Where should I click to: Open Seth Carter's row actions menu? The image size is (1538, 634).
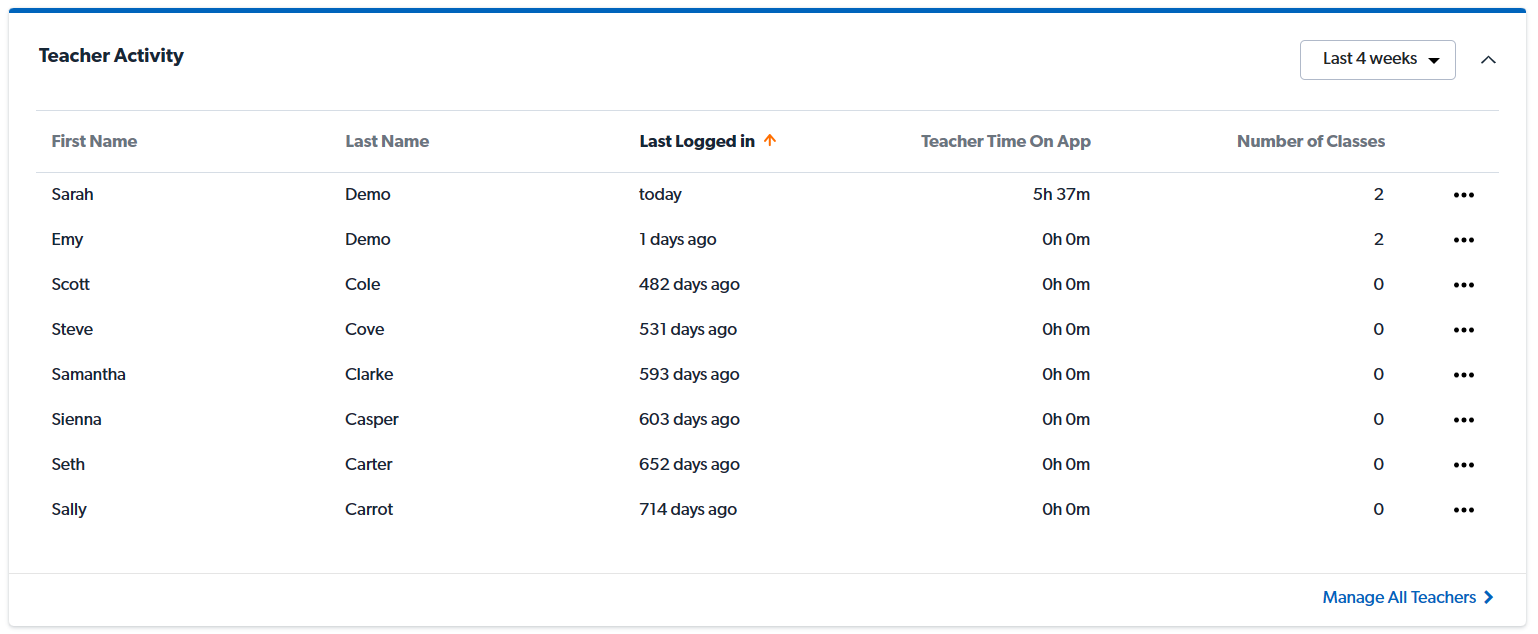click(1464, 464)
